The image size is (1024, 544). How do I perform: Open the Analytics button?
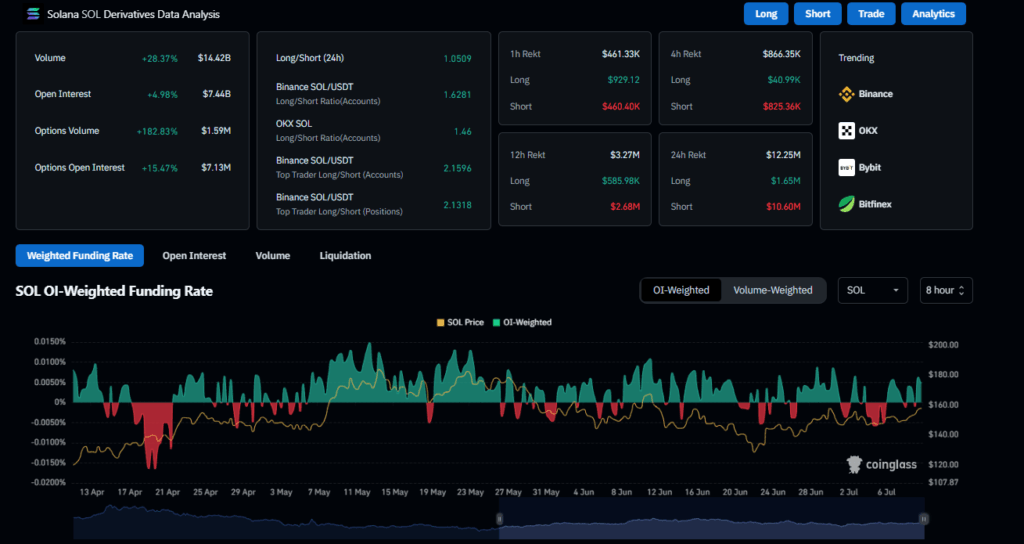(x=933, y=14)
